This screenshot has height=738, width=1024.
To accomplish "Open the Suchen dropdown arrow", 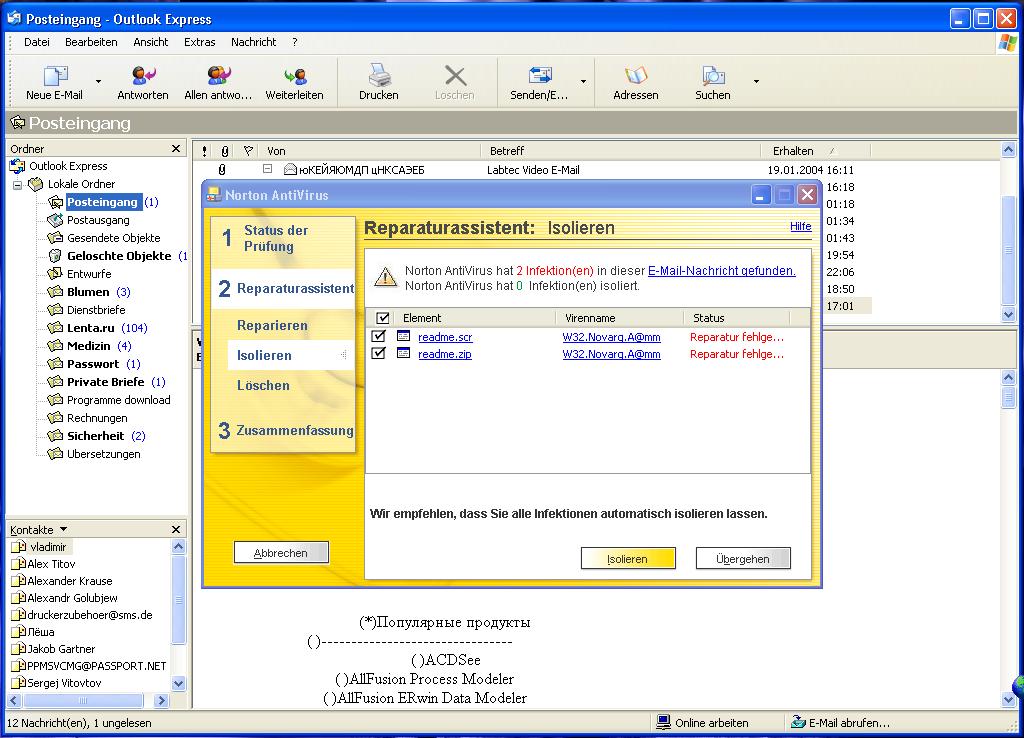I will pos(756,82).
